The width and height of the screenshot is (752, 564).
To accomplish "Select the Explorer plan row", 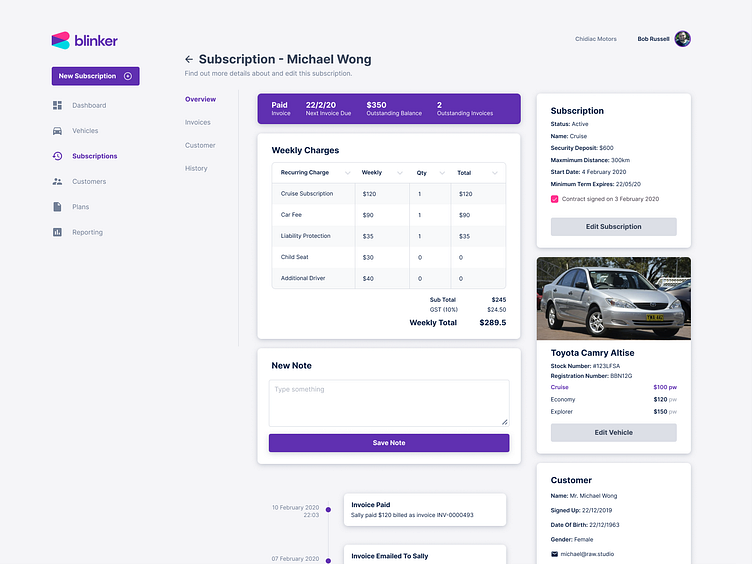I will (613, 412).
